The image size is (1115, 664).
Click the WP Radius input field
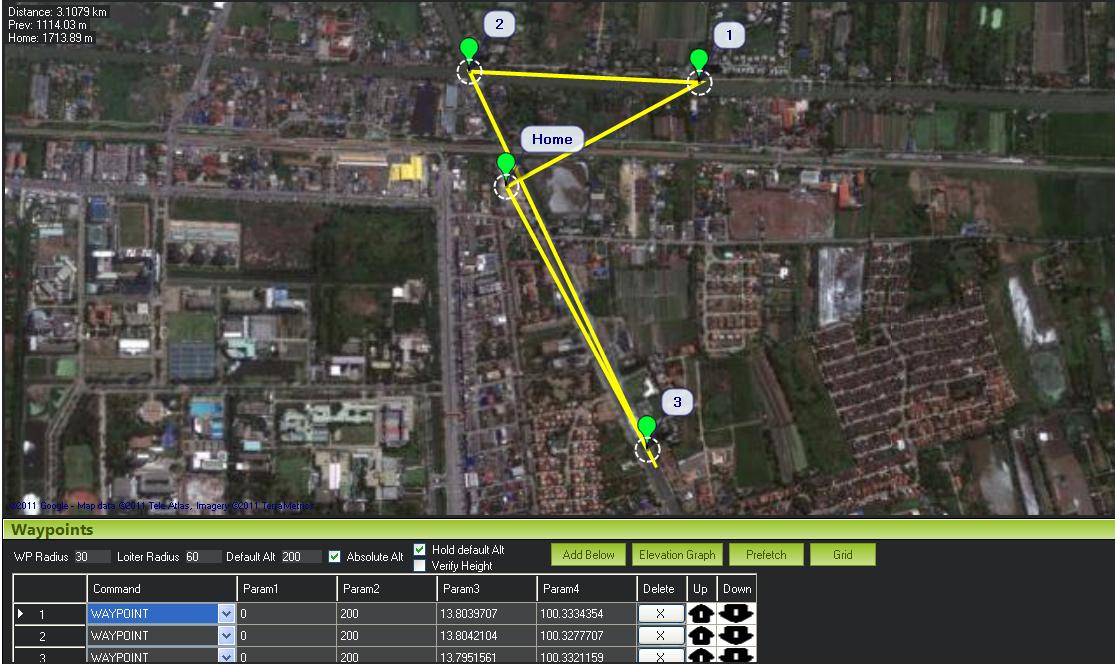(92, 557)
